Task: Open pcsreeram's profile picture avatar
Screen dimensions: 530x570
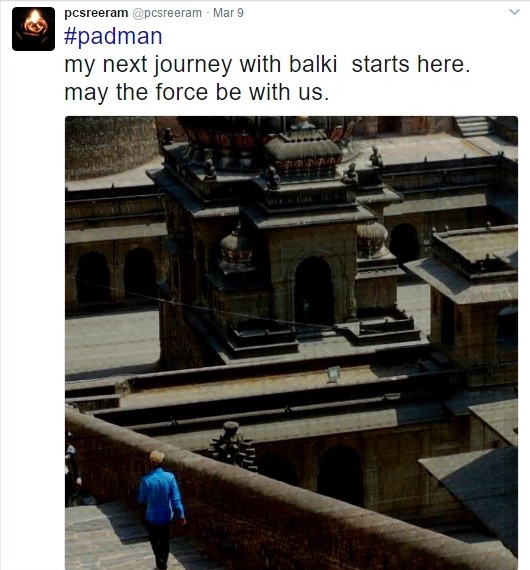Action: pos(33,29)
